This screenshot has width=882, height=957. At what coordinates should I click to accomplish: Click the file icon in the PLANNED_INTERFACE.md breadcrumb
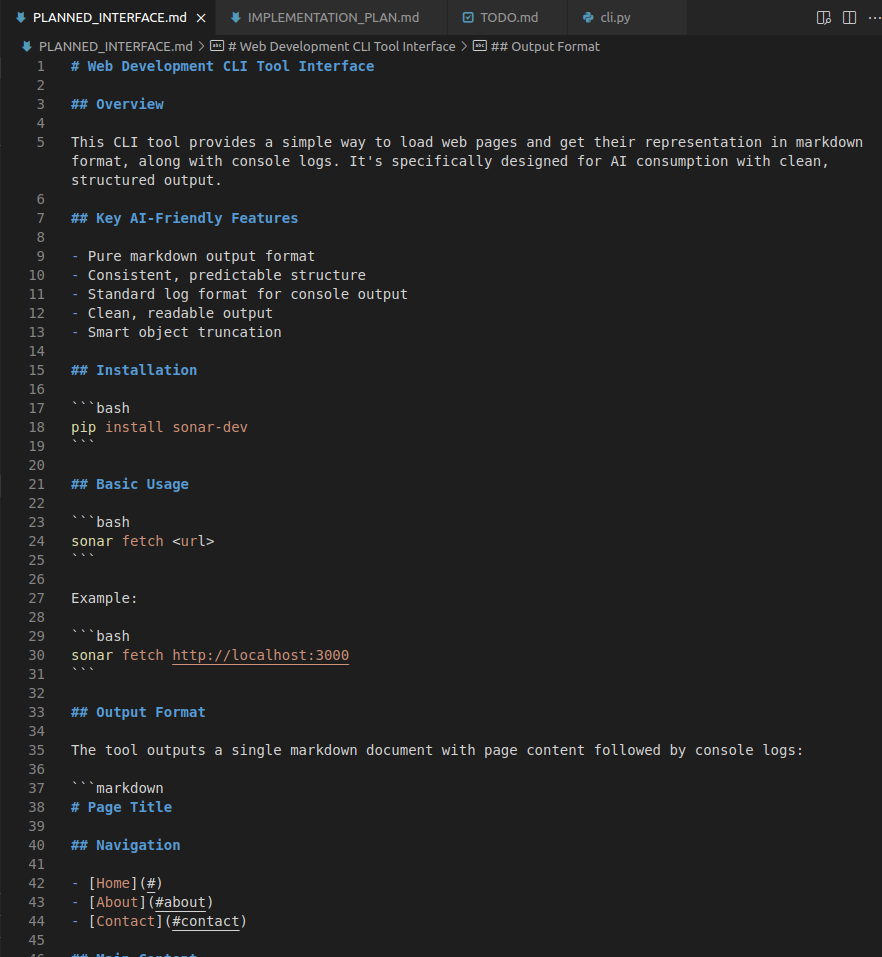[x=26, y=46]
